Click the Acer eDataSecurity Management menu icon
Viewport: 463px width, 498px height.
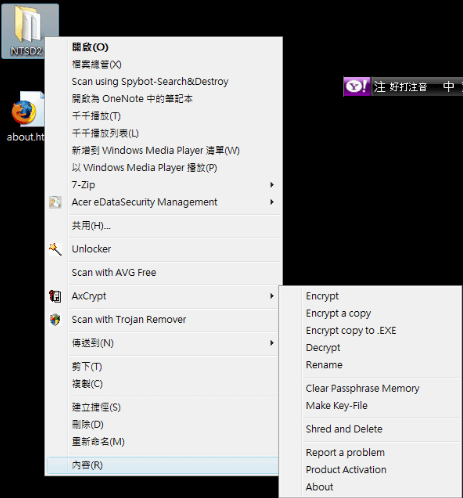[55, 202]
